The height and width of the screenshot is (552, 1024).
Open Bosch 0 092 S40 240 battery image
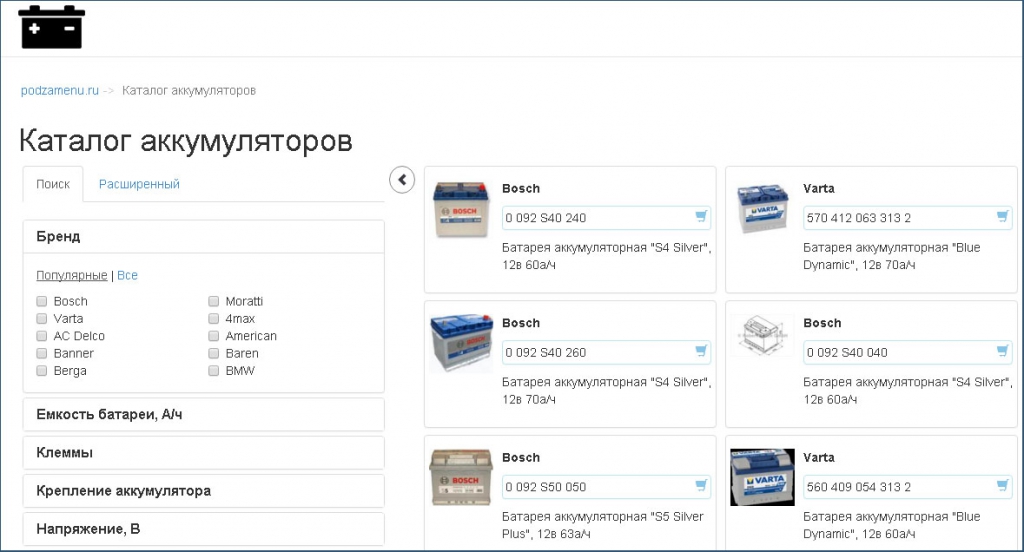[x=462, y=210]
